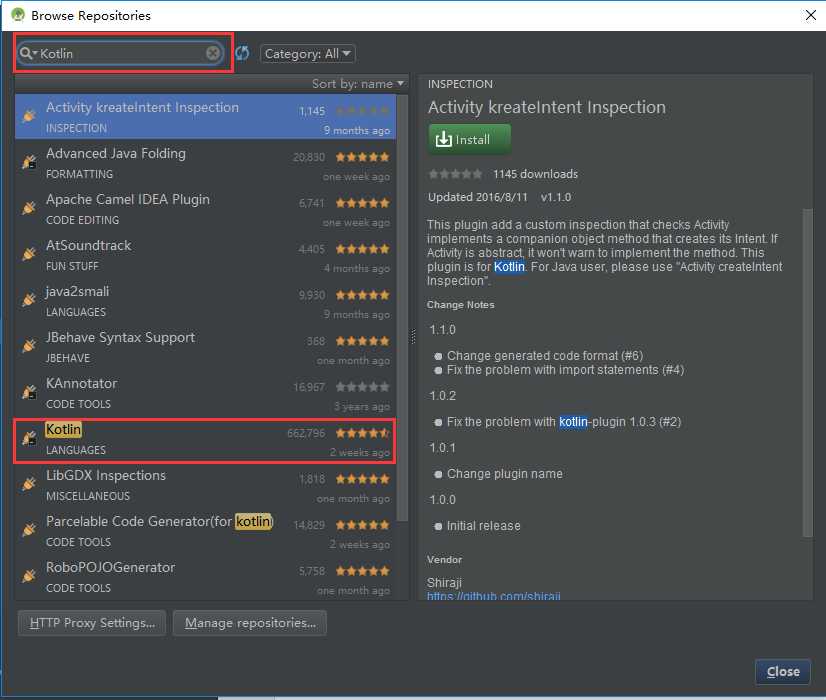Click the Shiraji vendor name

click(x=445, y=583)
